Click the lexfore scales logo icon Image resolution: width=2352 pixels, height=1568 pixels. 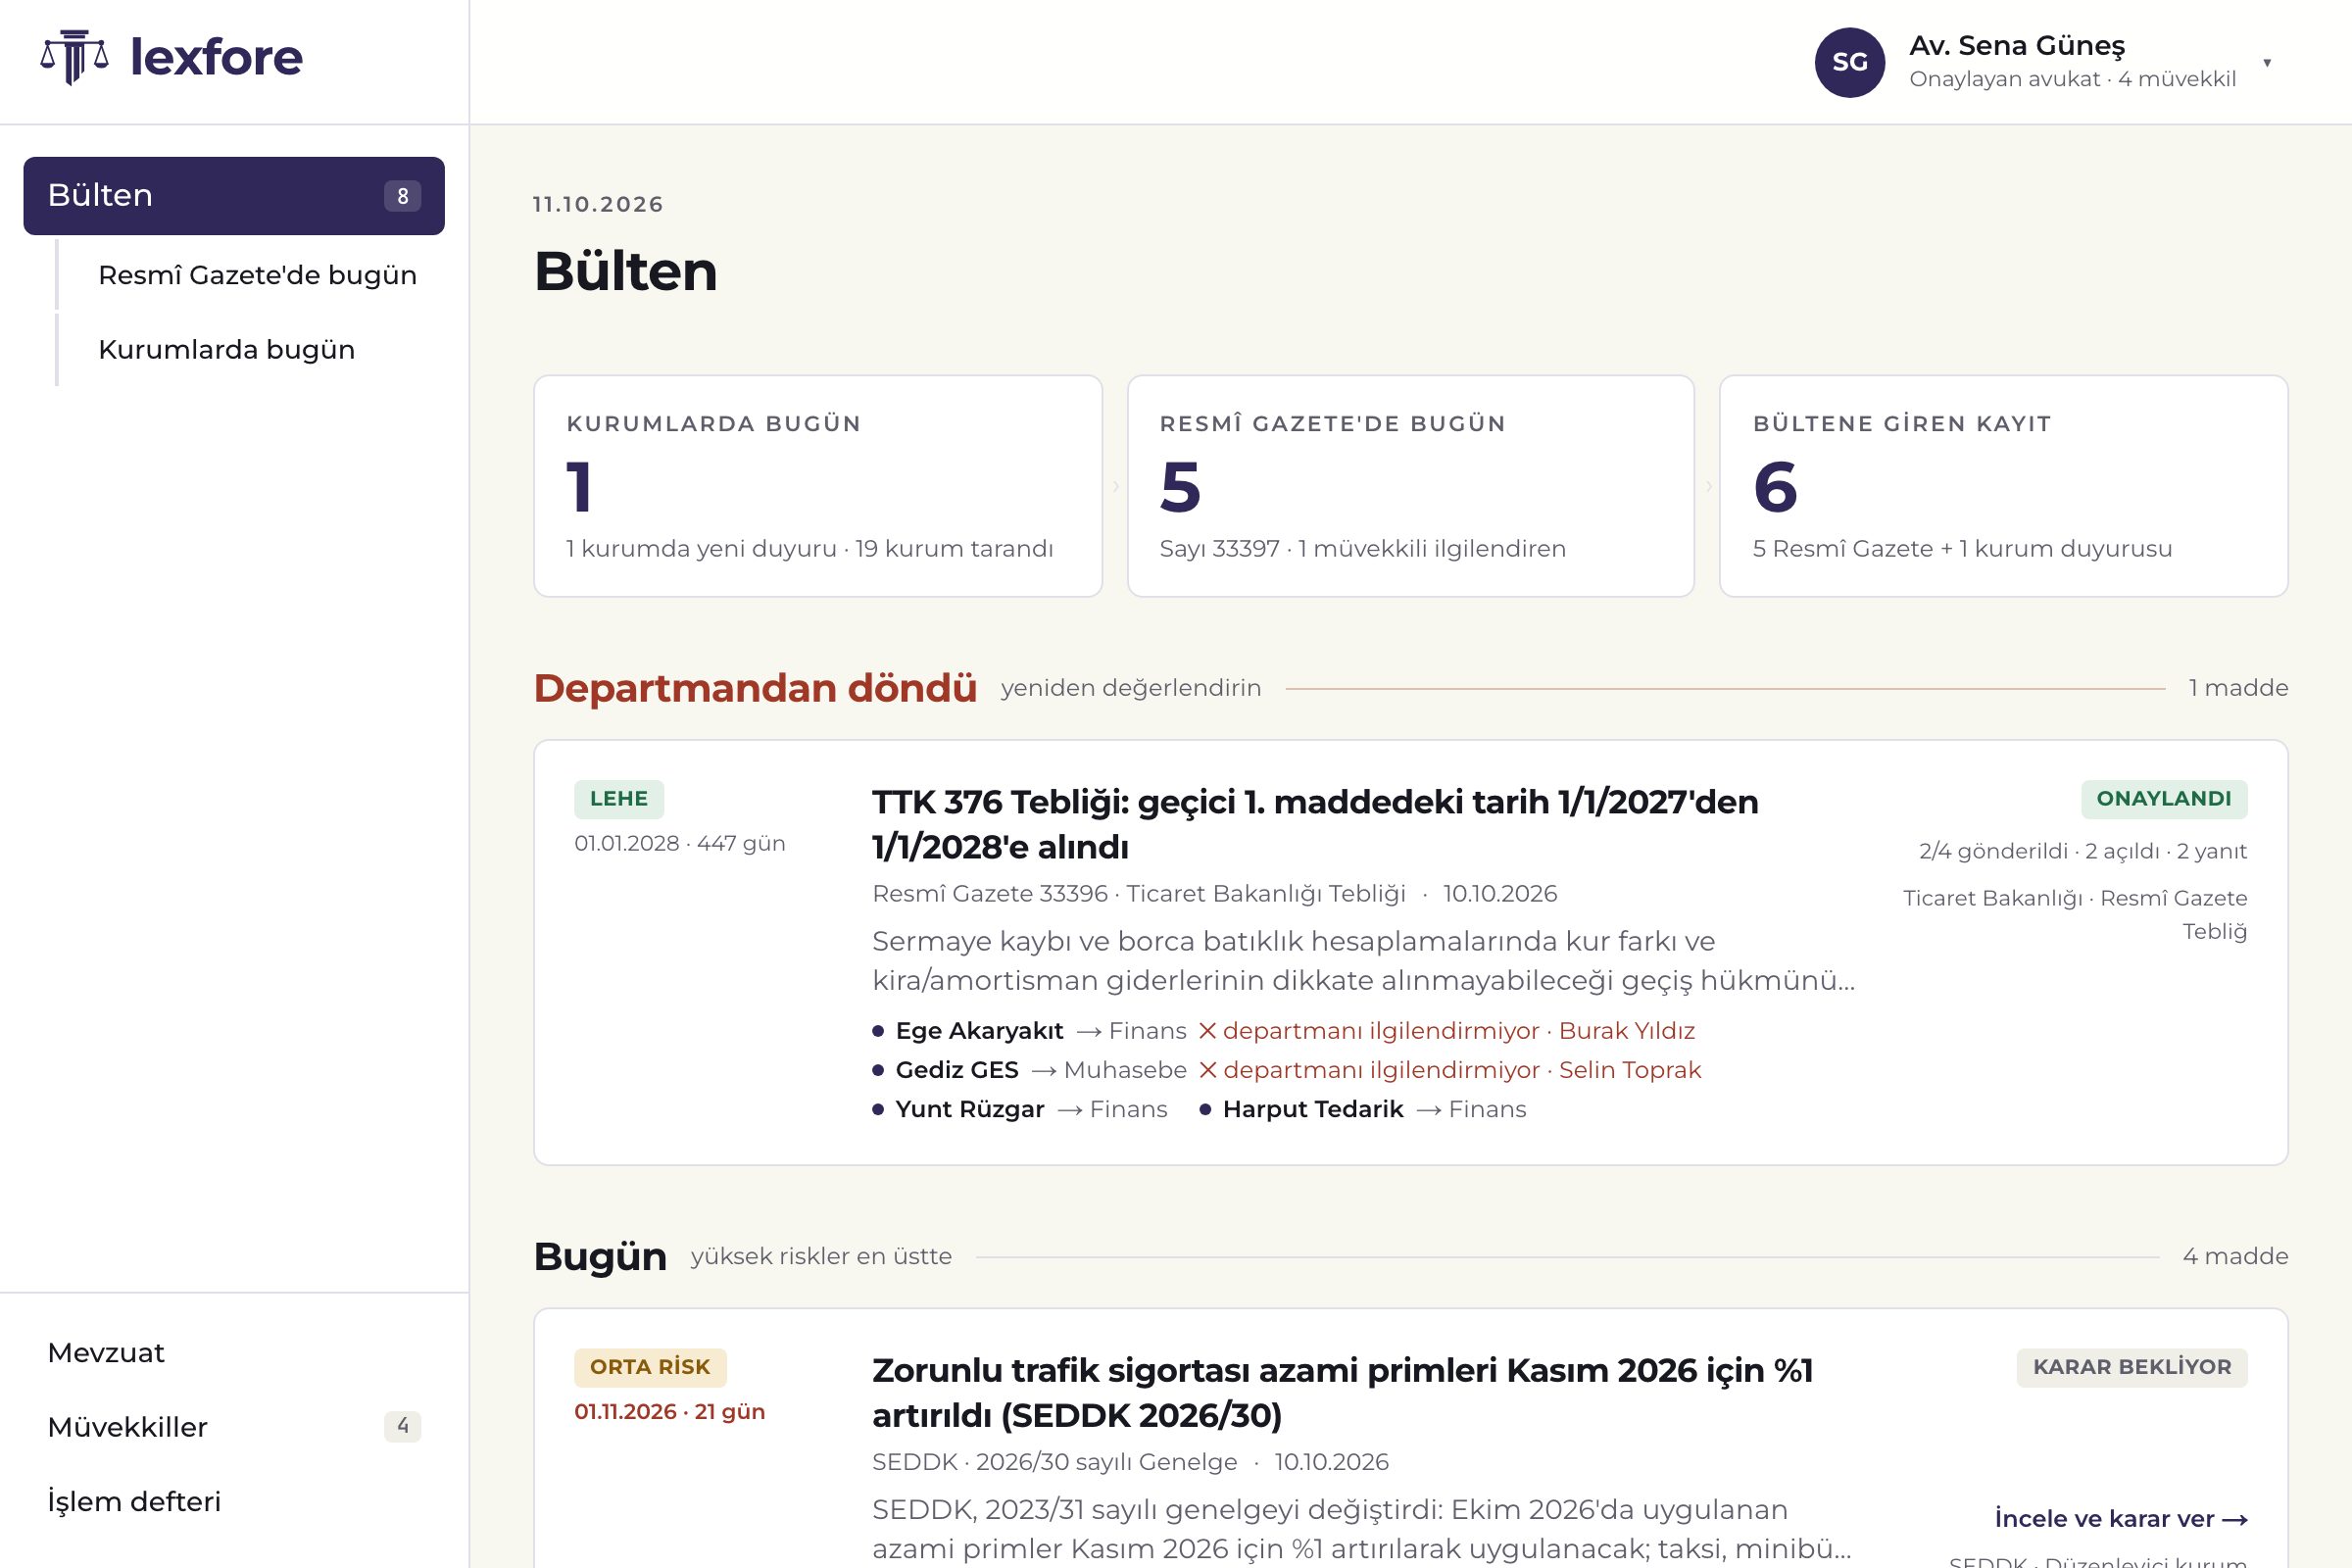click(x=74, y=57)
